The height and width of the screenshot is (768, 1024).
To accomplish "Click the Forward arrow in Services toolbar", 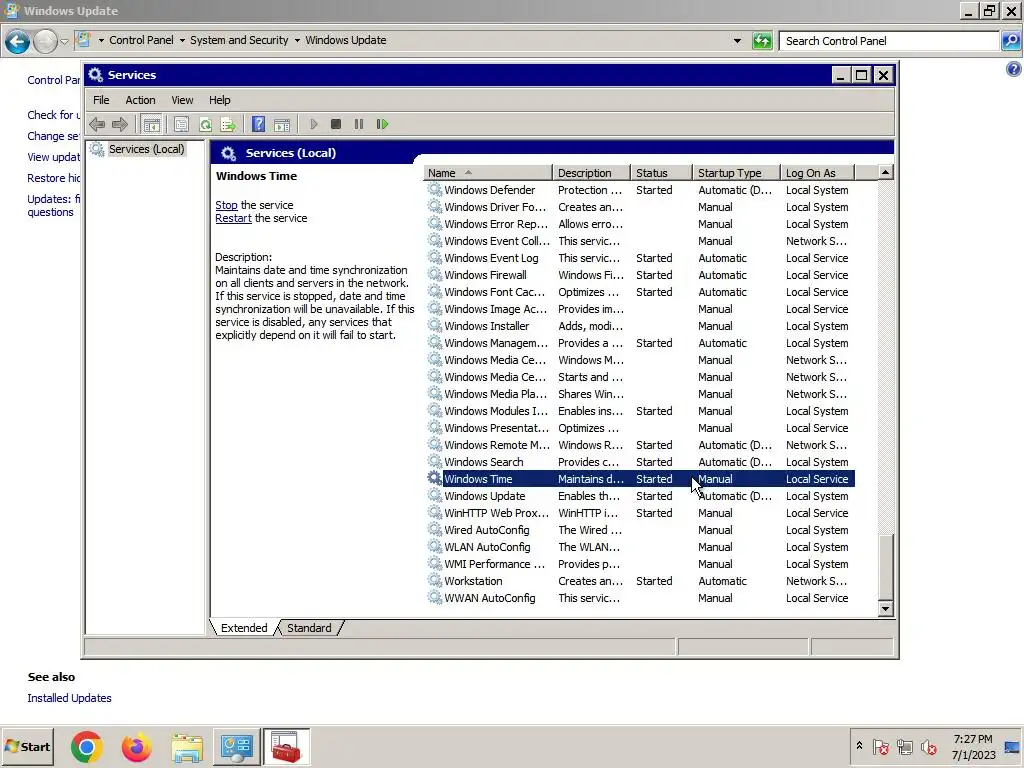I will coord(120,124).
